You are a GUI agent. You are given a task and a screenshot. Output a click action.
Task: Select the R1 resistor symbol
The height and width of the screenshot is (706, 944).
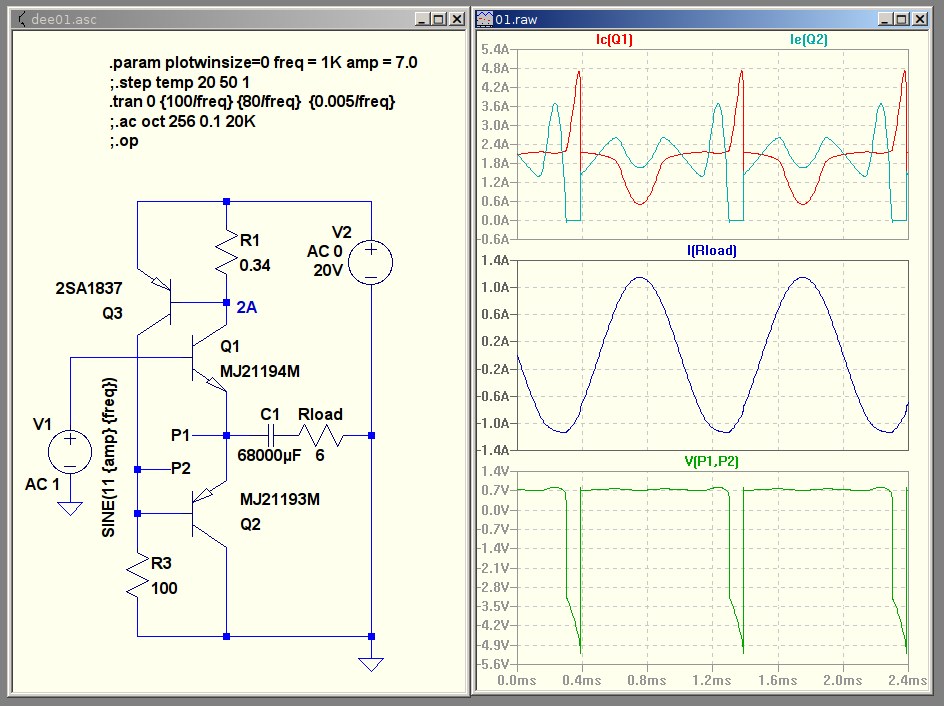click(227, 252)
